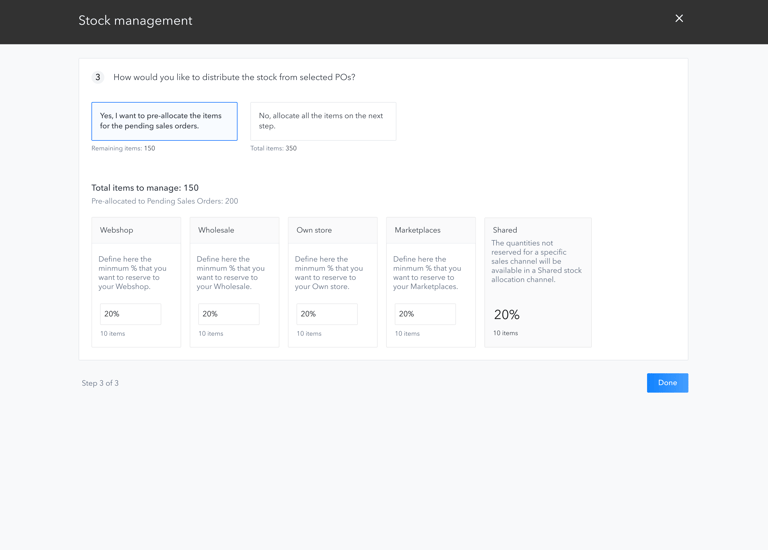Screen dimensions: 768x550
Task: Select the Wholesale card title
Action: (x=216, y=230)
